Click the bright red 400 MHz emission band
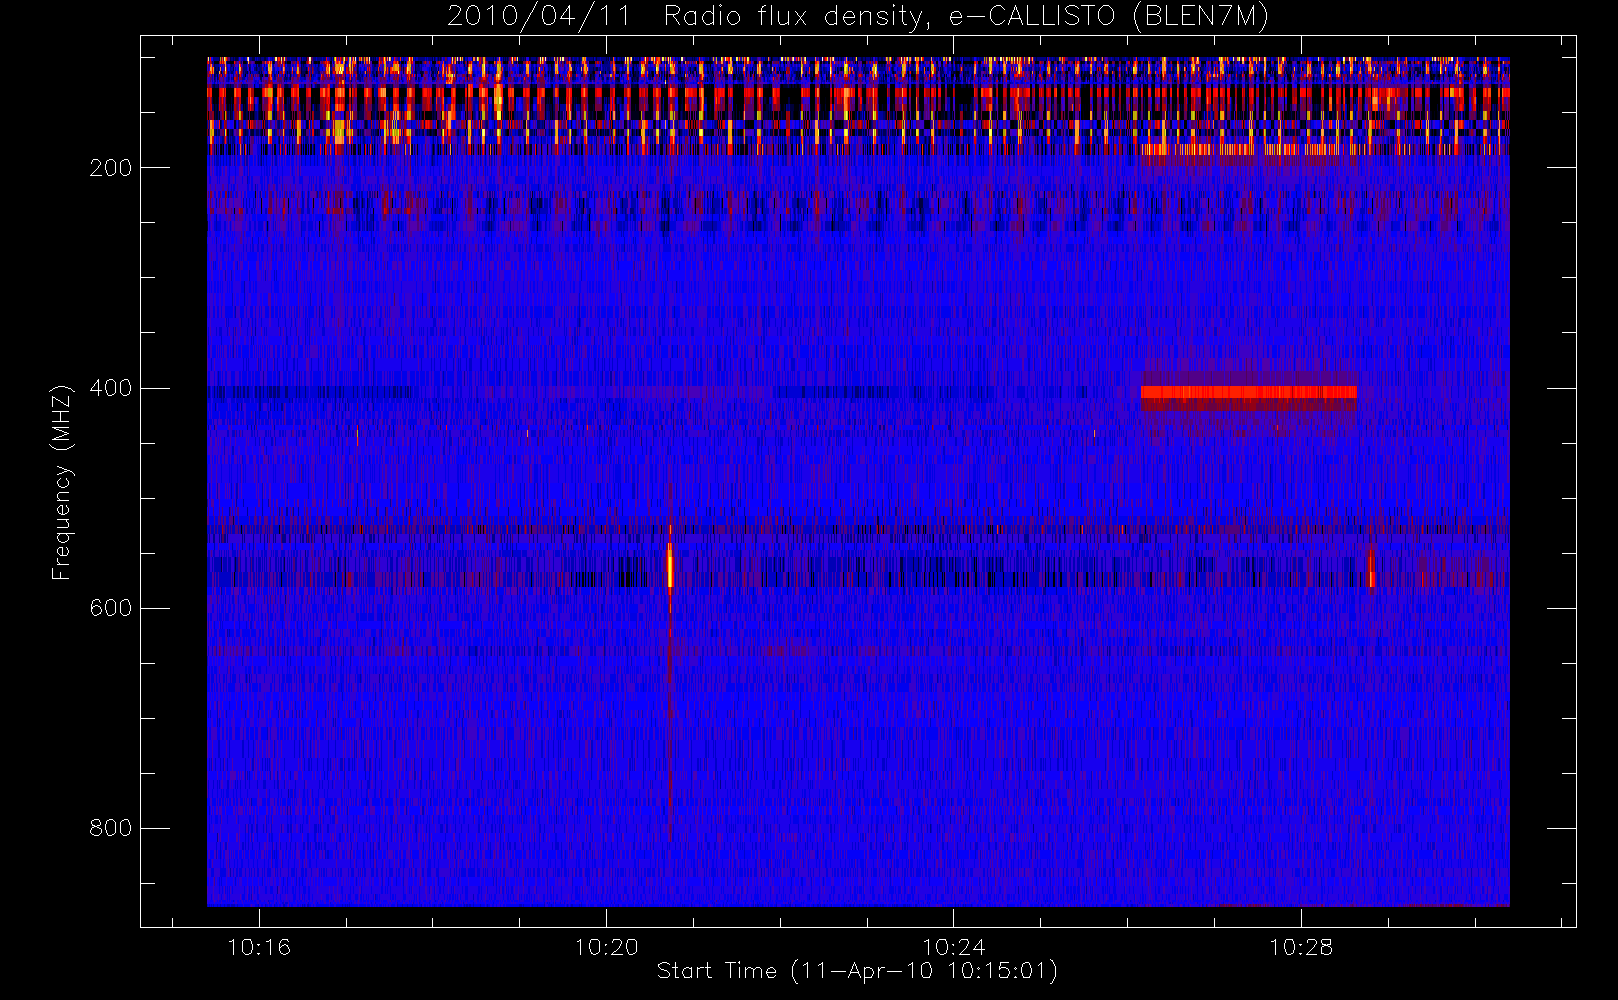This screenshot has height=1000, width=1618. (1249, 392)
